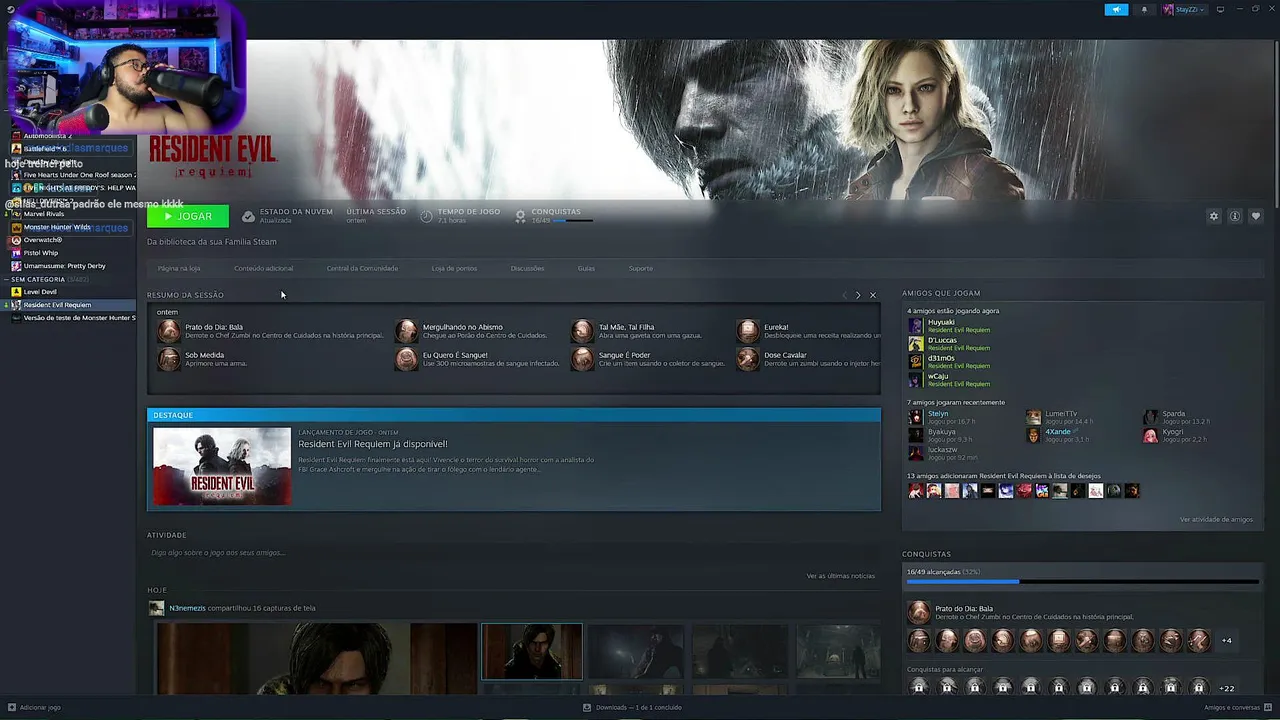Click the Sob Medida achievement icon
Screen dimensions: 1280x720
click(x=169, y=359)
